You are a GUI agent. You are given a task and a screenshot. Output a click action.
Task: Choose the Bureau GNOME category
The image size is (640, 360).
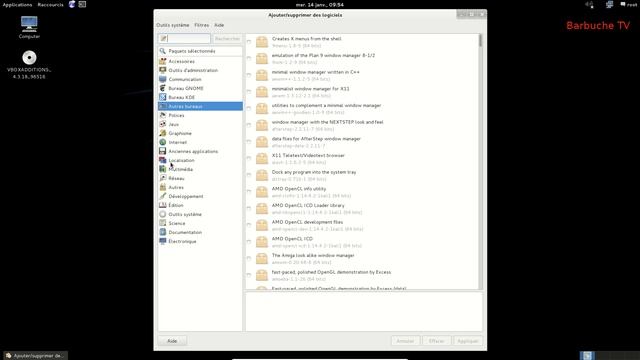[x=200, y=88]
